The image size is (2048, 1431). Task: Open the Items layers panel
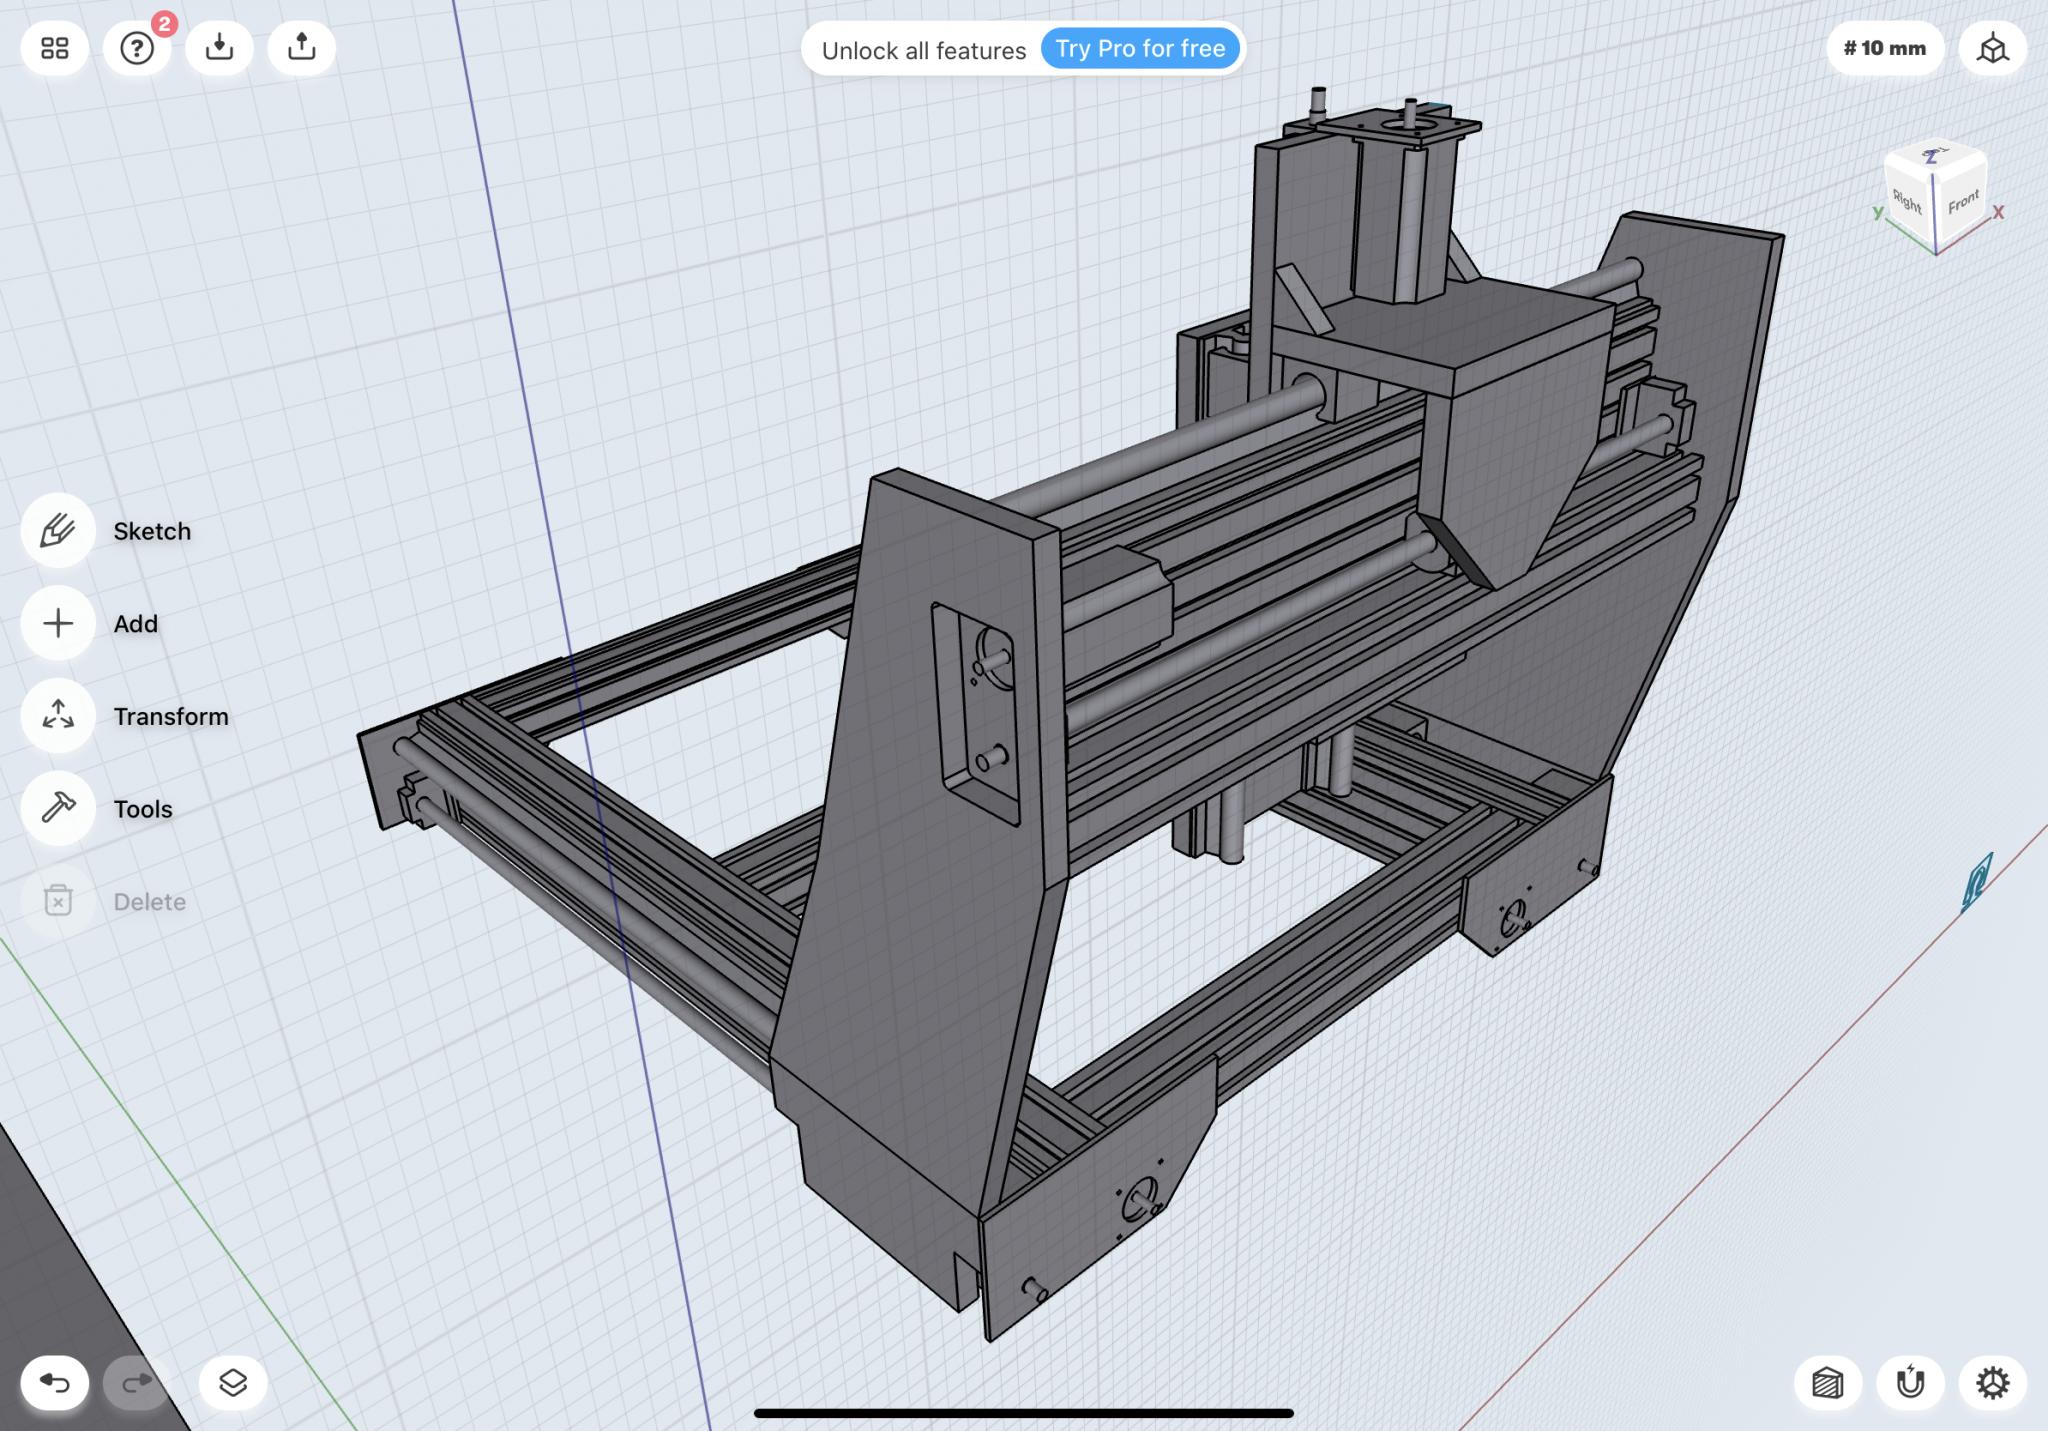click(233, 1383)
